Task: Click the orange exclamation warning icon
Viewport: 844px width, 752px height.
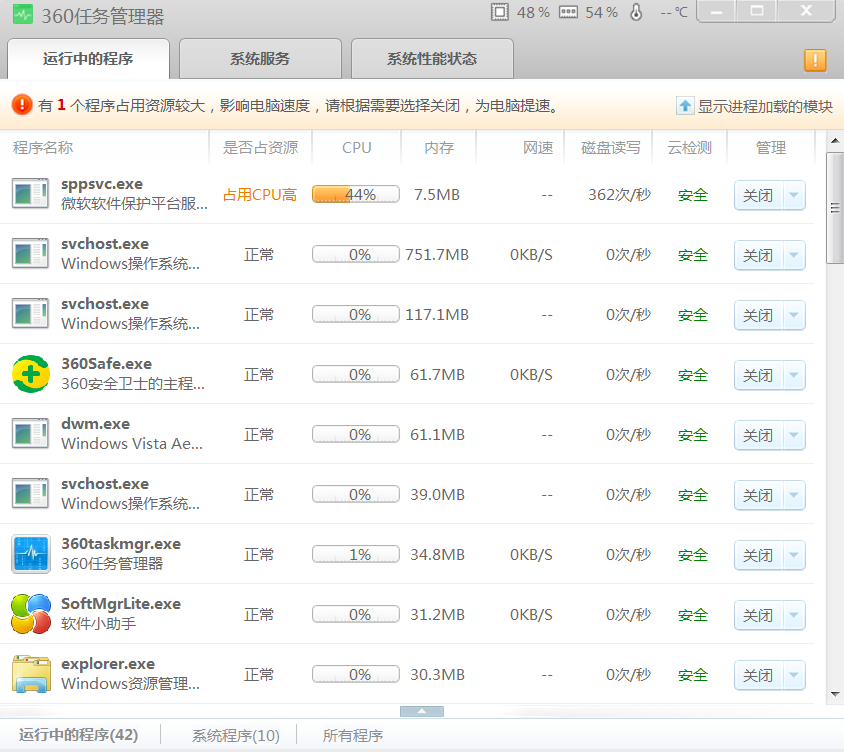Action: [x=815, y=60]
